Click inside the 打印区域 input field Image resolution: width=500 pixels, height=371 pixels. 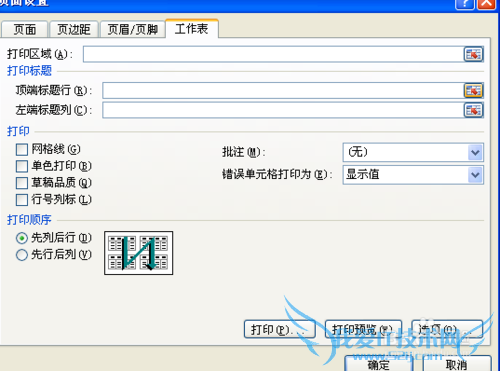click(273, 54)
